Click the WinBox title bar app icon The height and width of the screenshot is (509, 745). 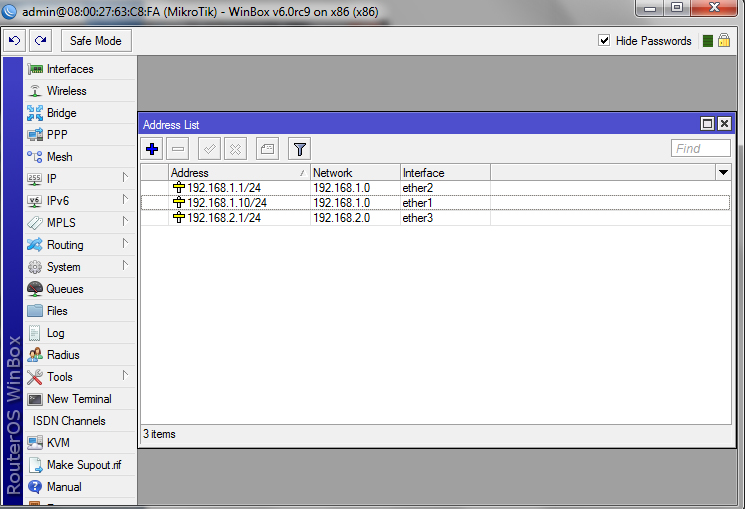(x=9, y=11)
